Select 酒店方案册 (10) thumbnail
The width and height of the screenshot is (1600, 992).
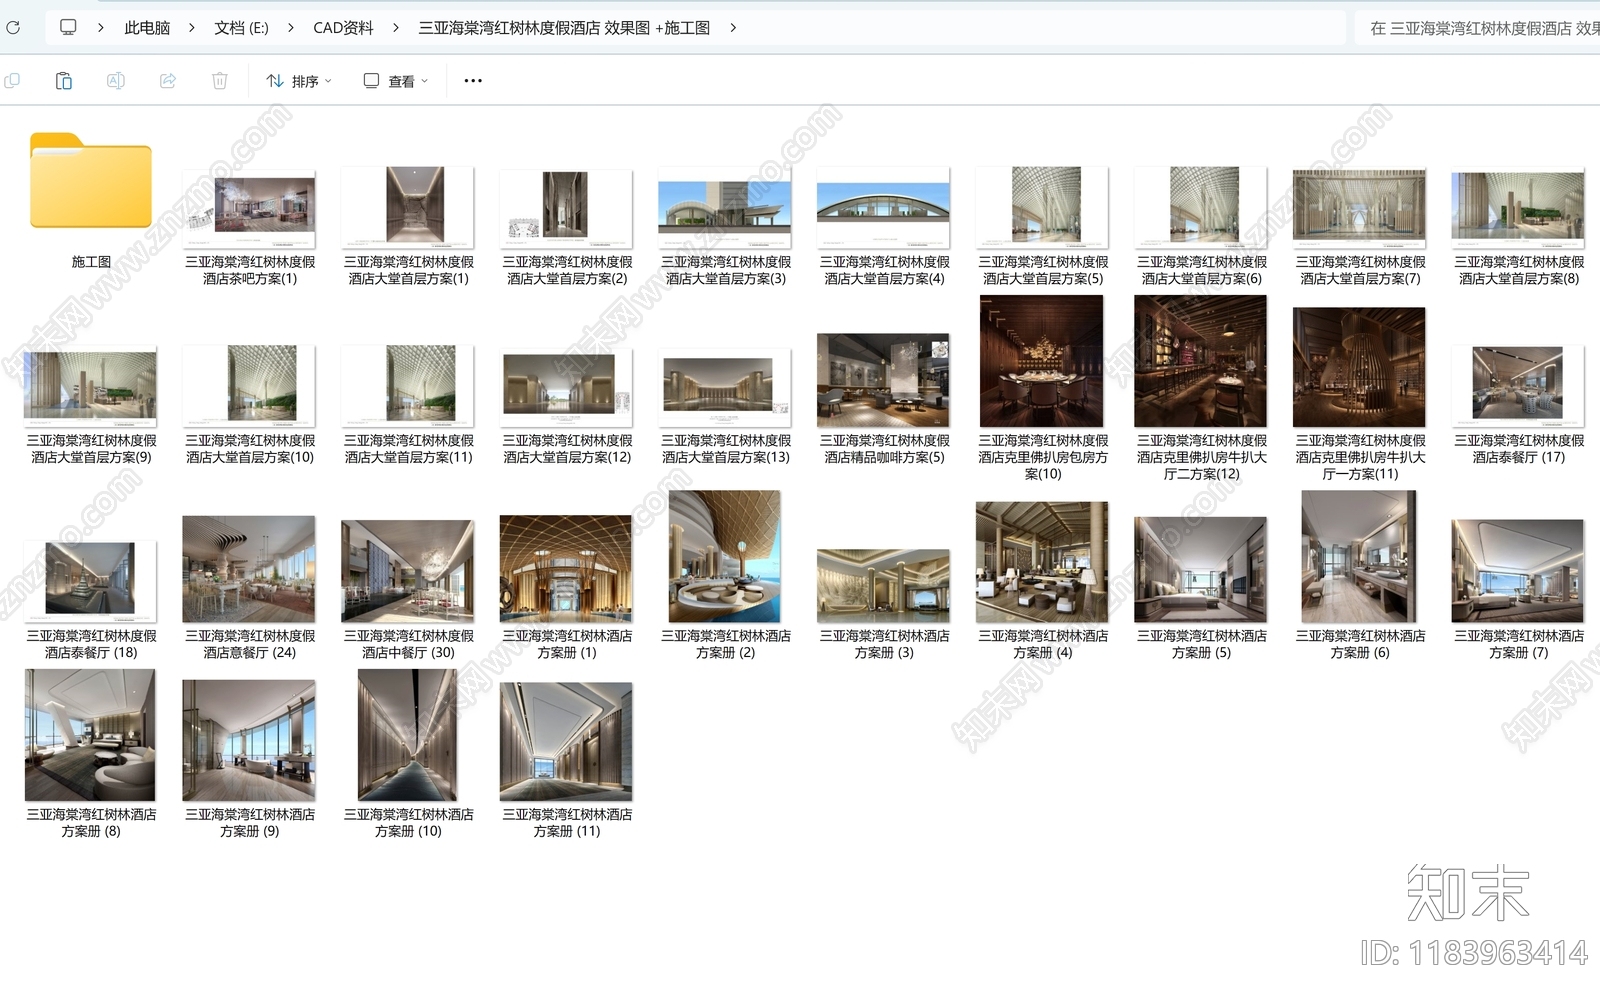pos(408,735)
